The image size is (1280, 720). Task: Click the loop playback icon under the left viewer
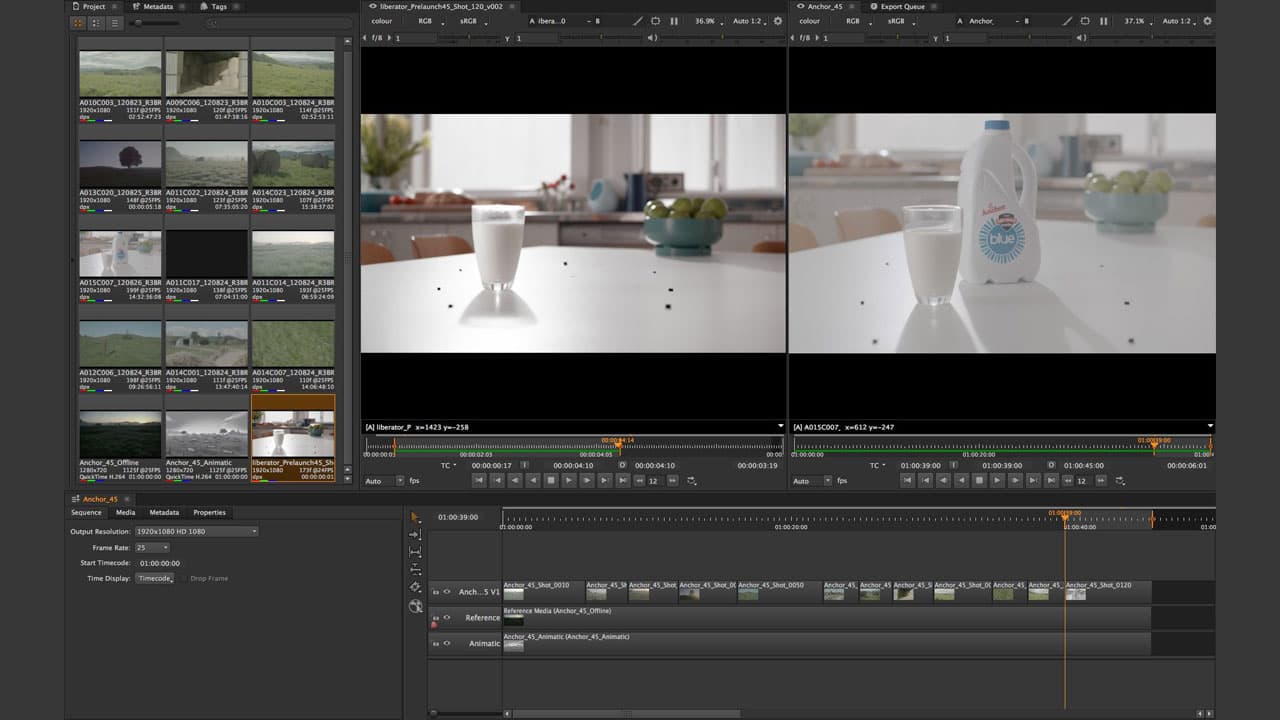[692, 480]
